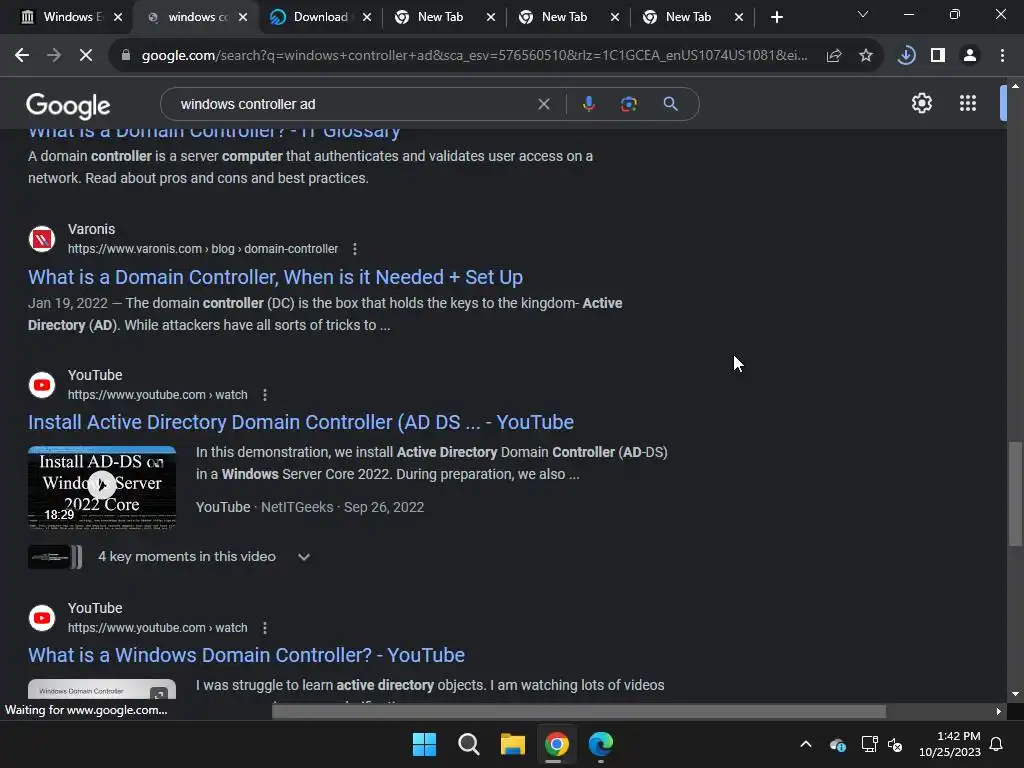Viewport: 1024px width, 768px height.
Task: Open What is a Windows Domain Controller YouTube link
Action: [246, 656]
